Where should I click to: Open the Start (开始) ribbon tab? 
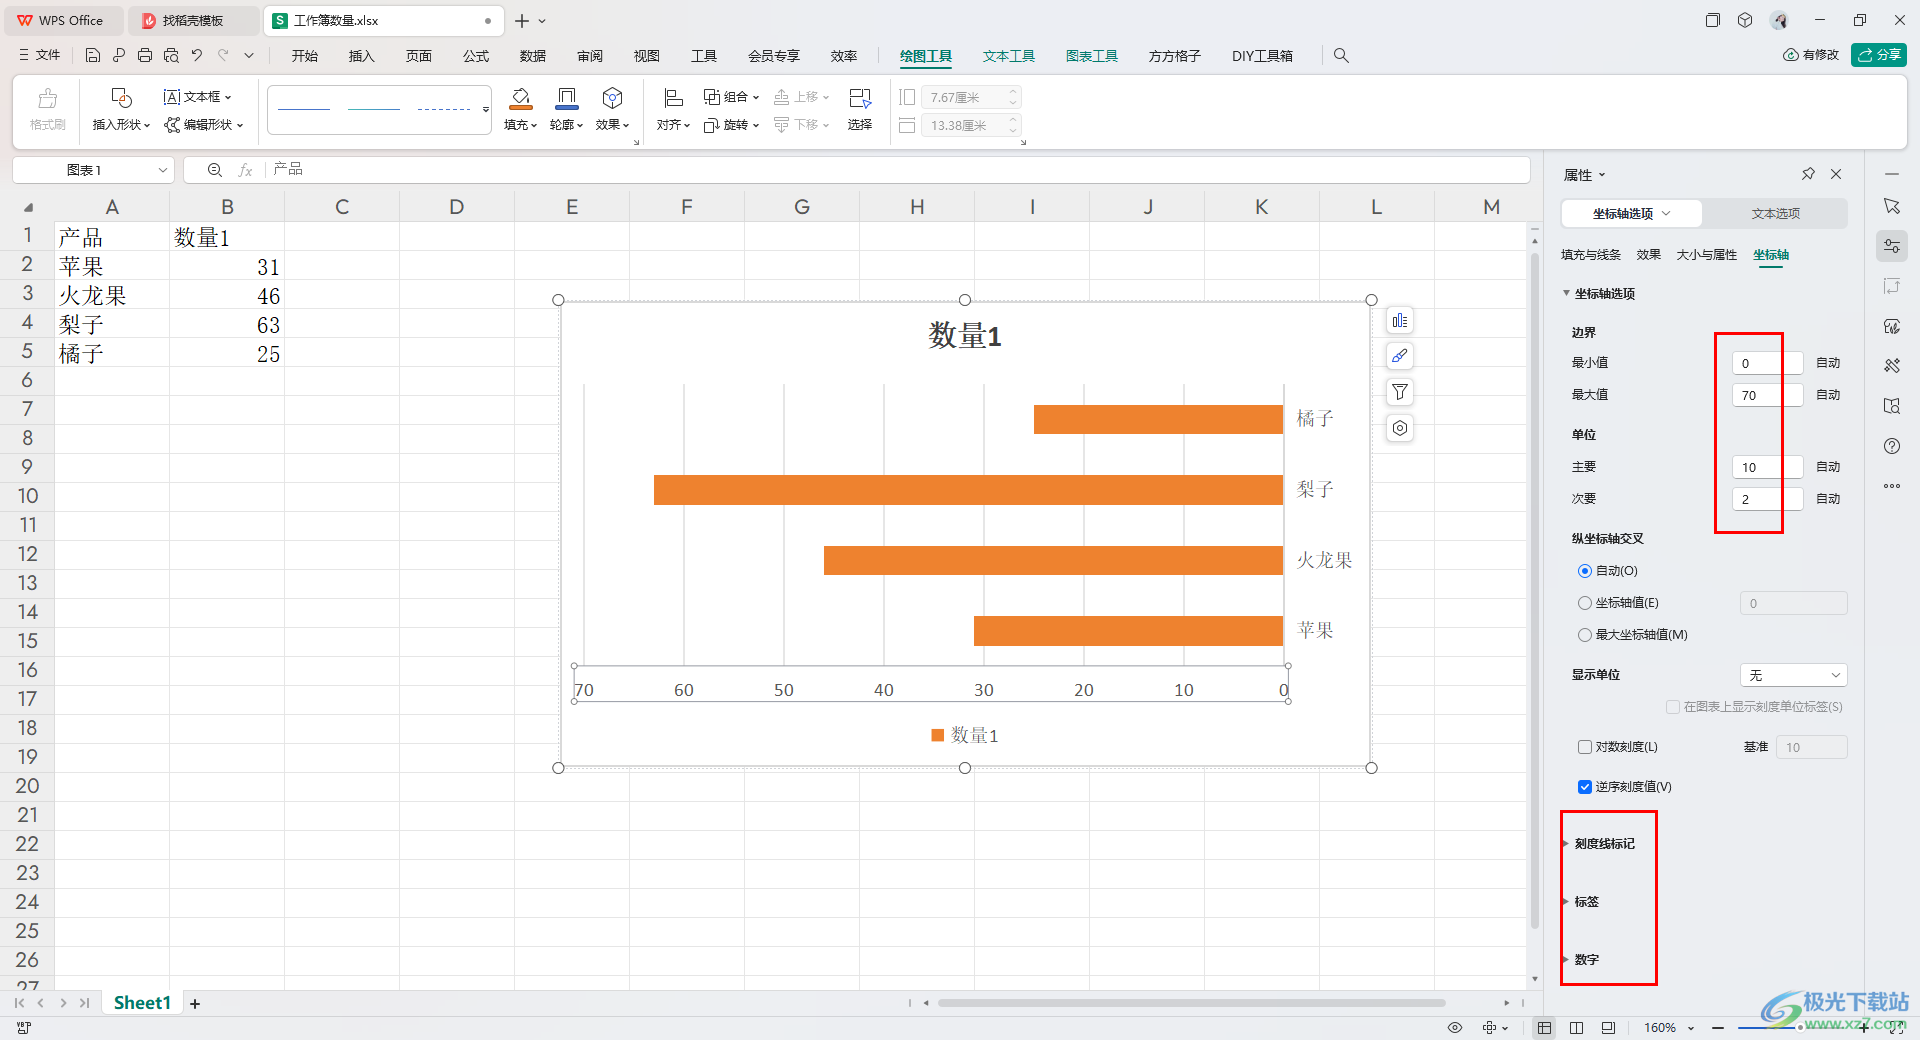304,56
